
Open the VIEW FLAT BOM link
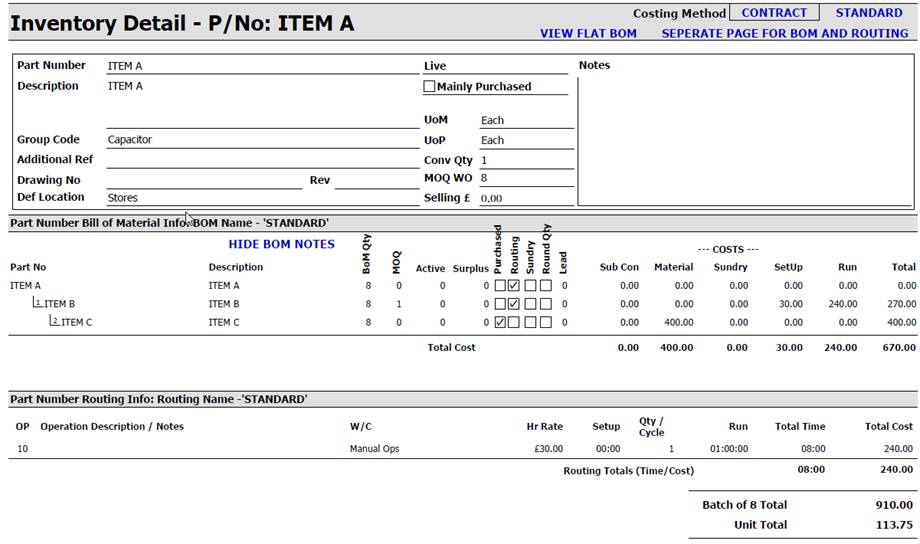coord(588,33)
